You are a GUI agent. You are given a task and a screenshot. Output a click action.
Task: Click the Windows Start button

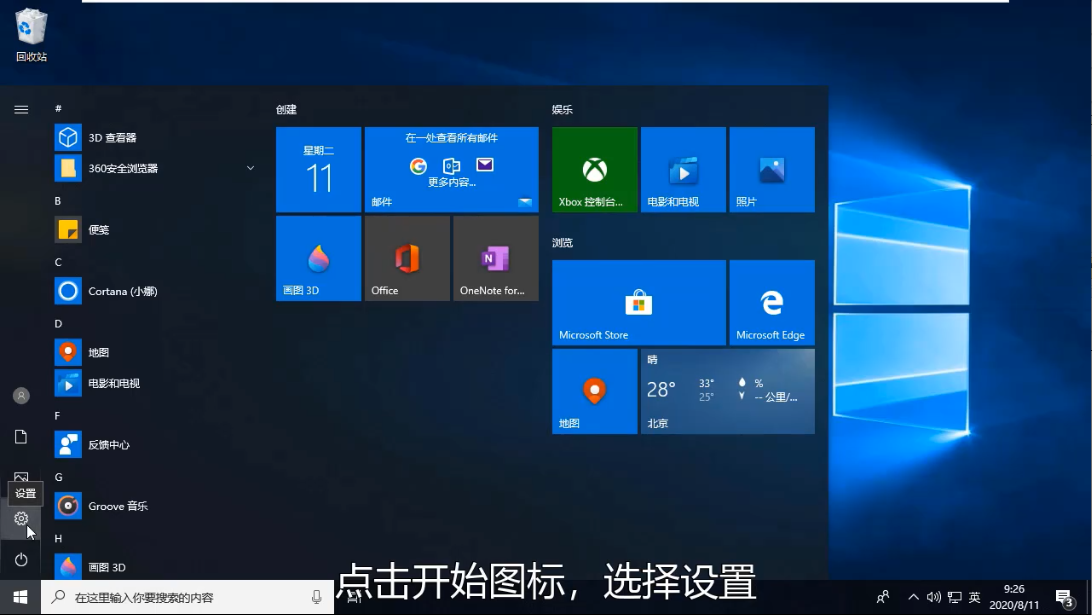click(20, 597)
